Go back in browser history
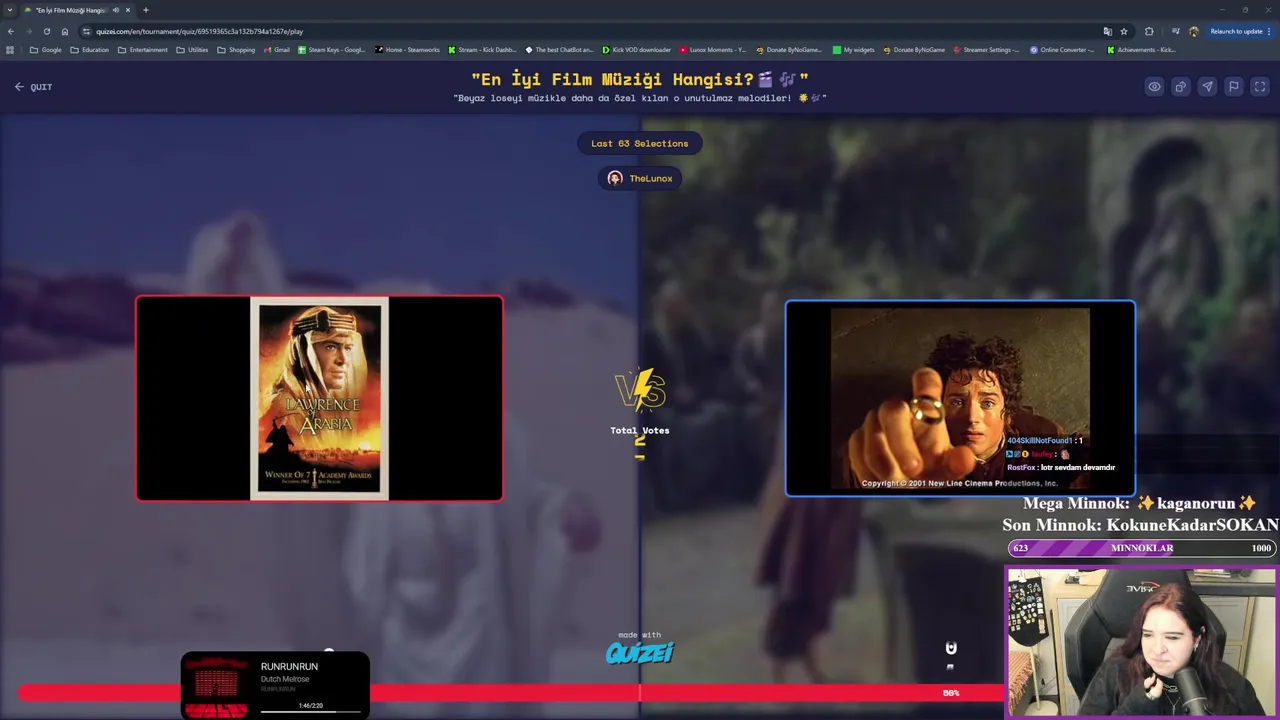Screen dimensions: 1280x720 pos(11,31)
